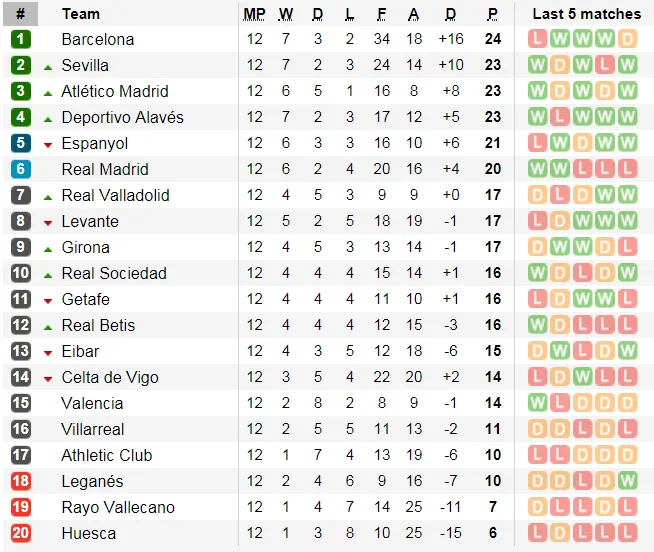Screen dimensions: 654x552
Task: Click Athletic Club's position 17 badge
Action: pyautogui.click(x=20, y=455)
